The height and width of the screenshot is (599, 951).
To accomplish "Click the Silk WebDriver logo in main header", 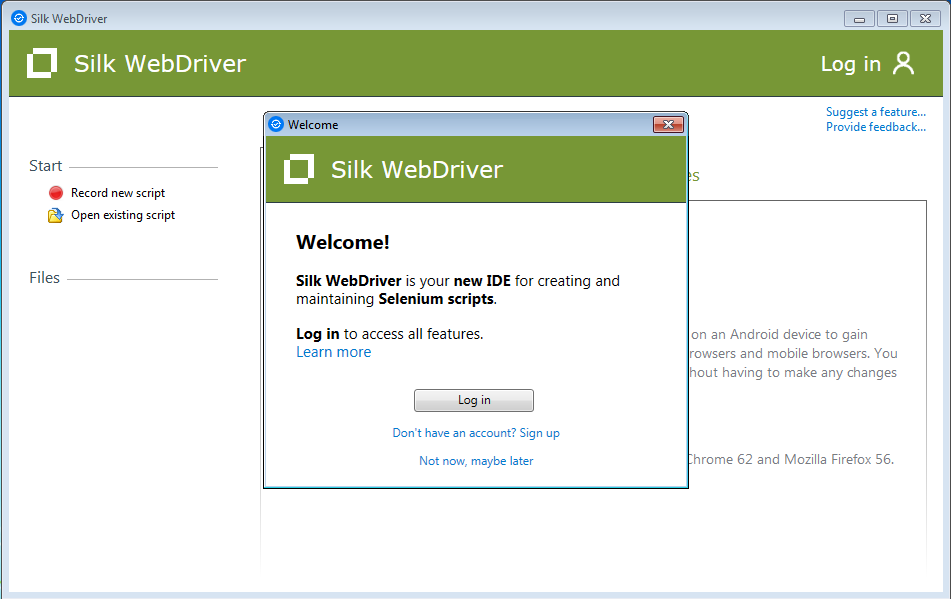I will (42, 63).
